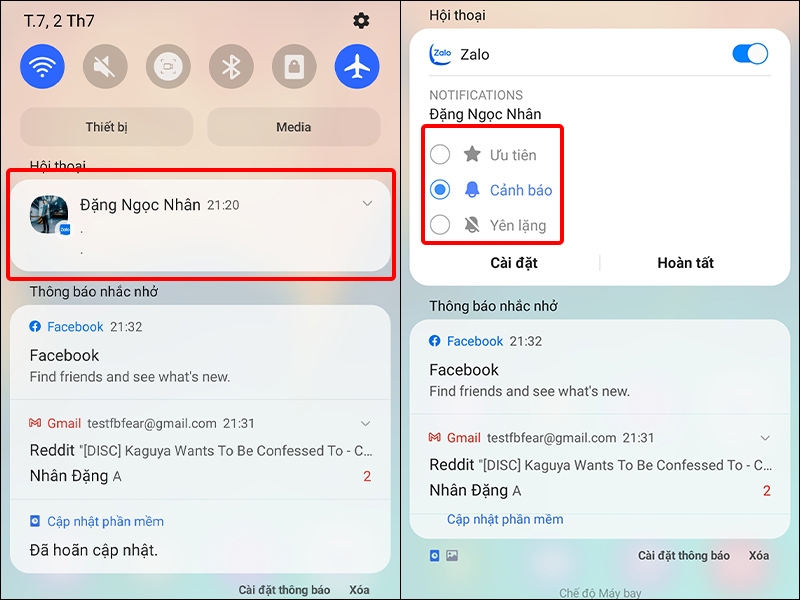Click the muted bell icon beside Yên lặng
Screen dimensions: 800x600
472,224
